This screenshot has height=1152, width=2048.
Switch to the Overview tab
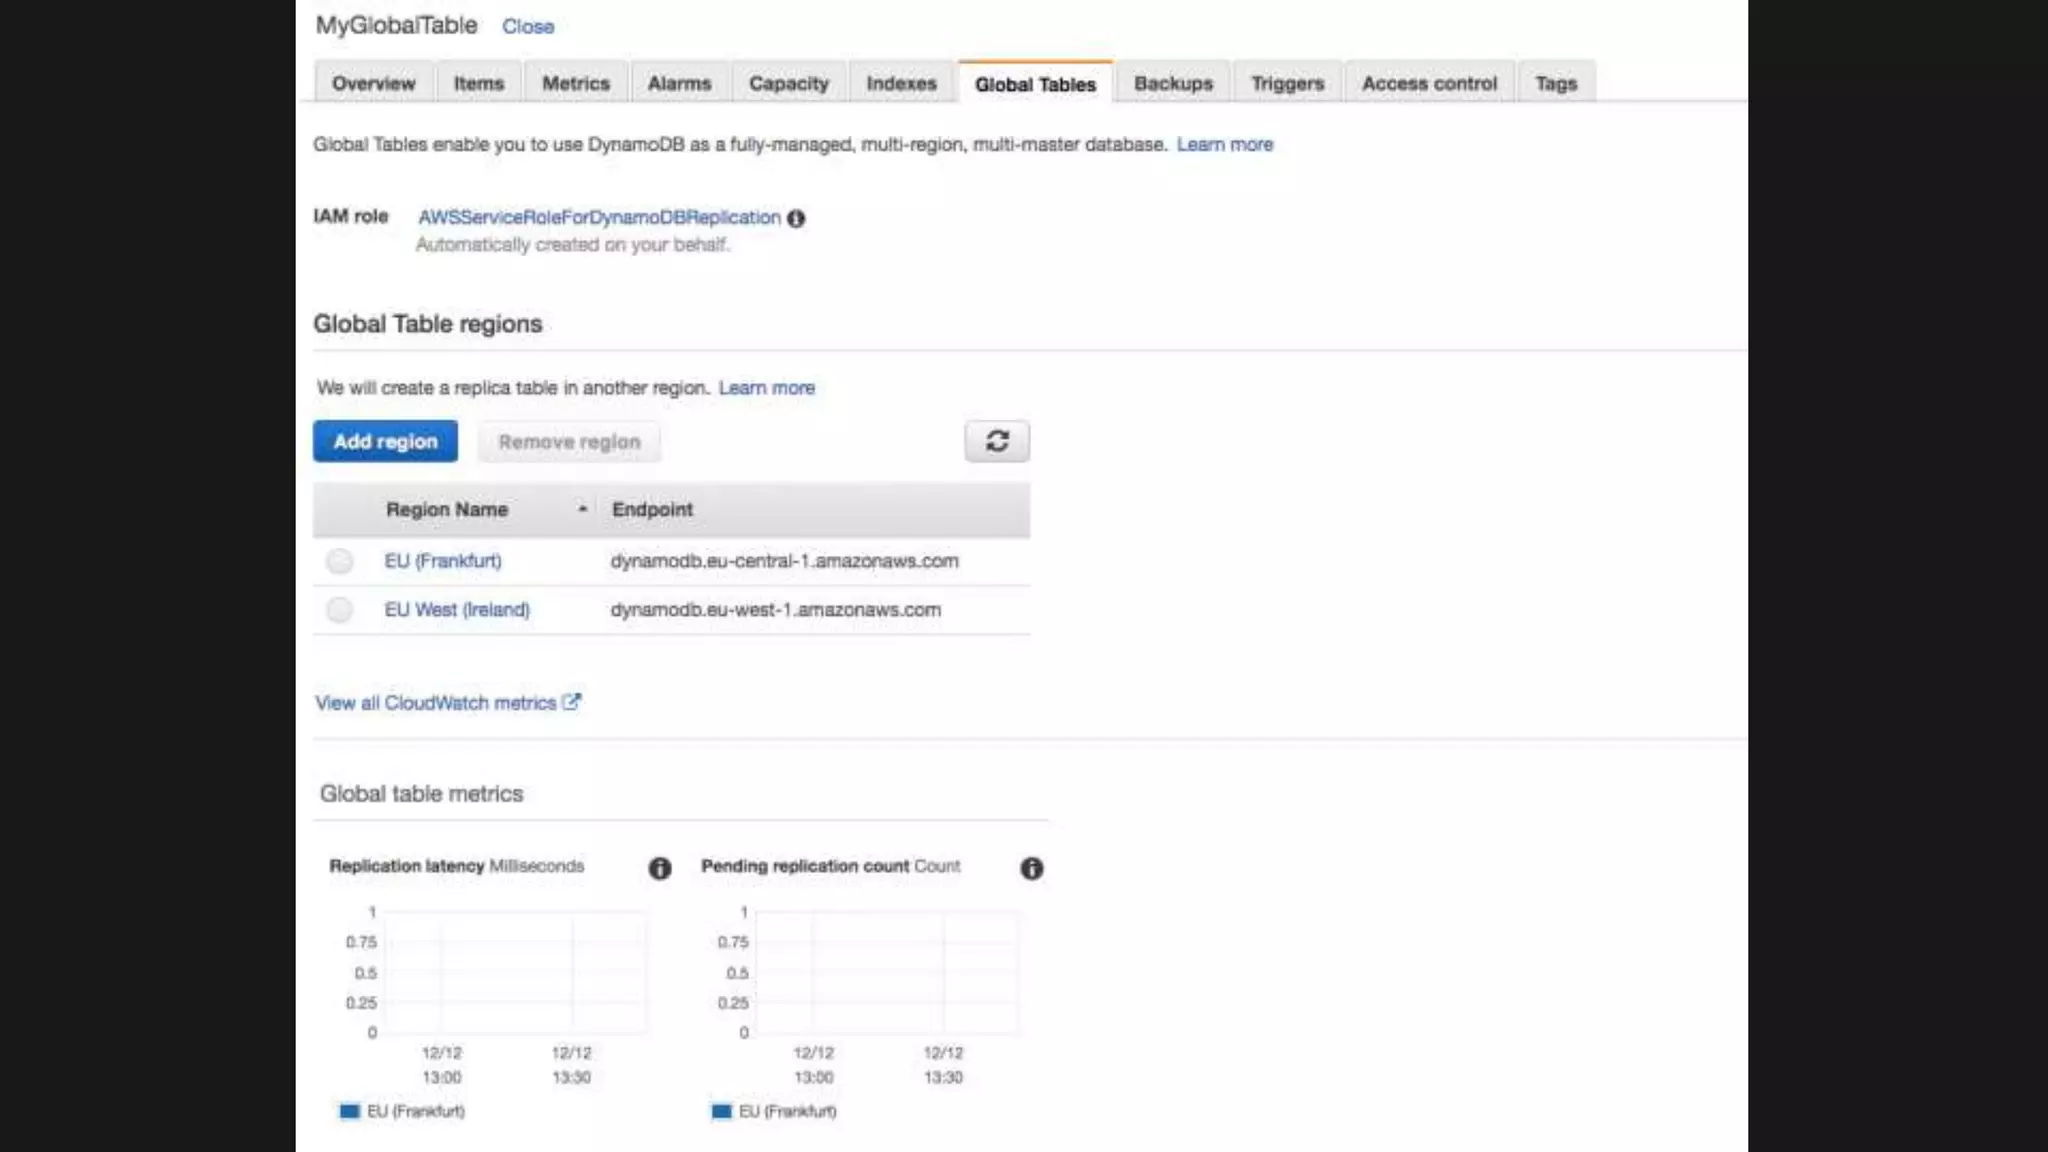tap(373, 83)
